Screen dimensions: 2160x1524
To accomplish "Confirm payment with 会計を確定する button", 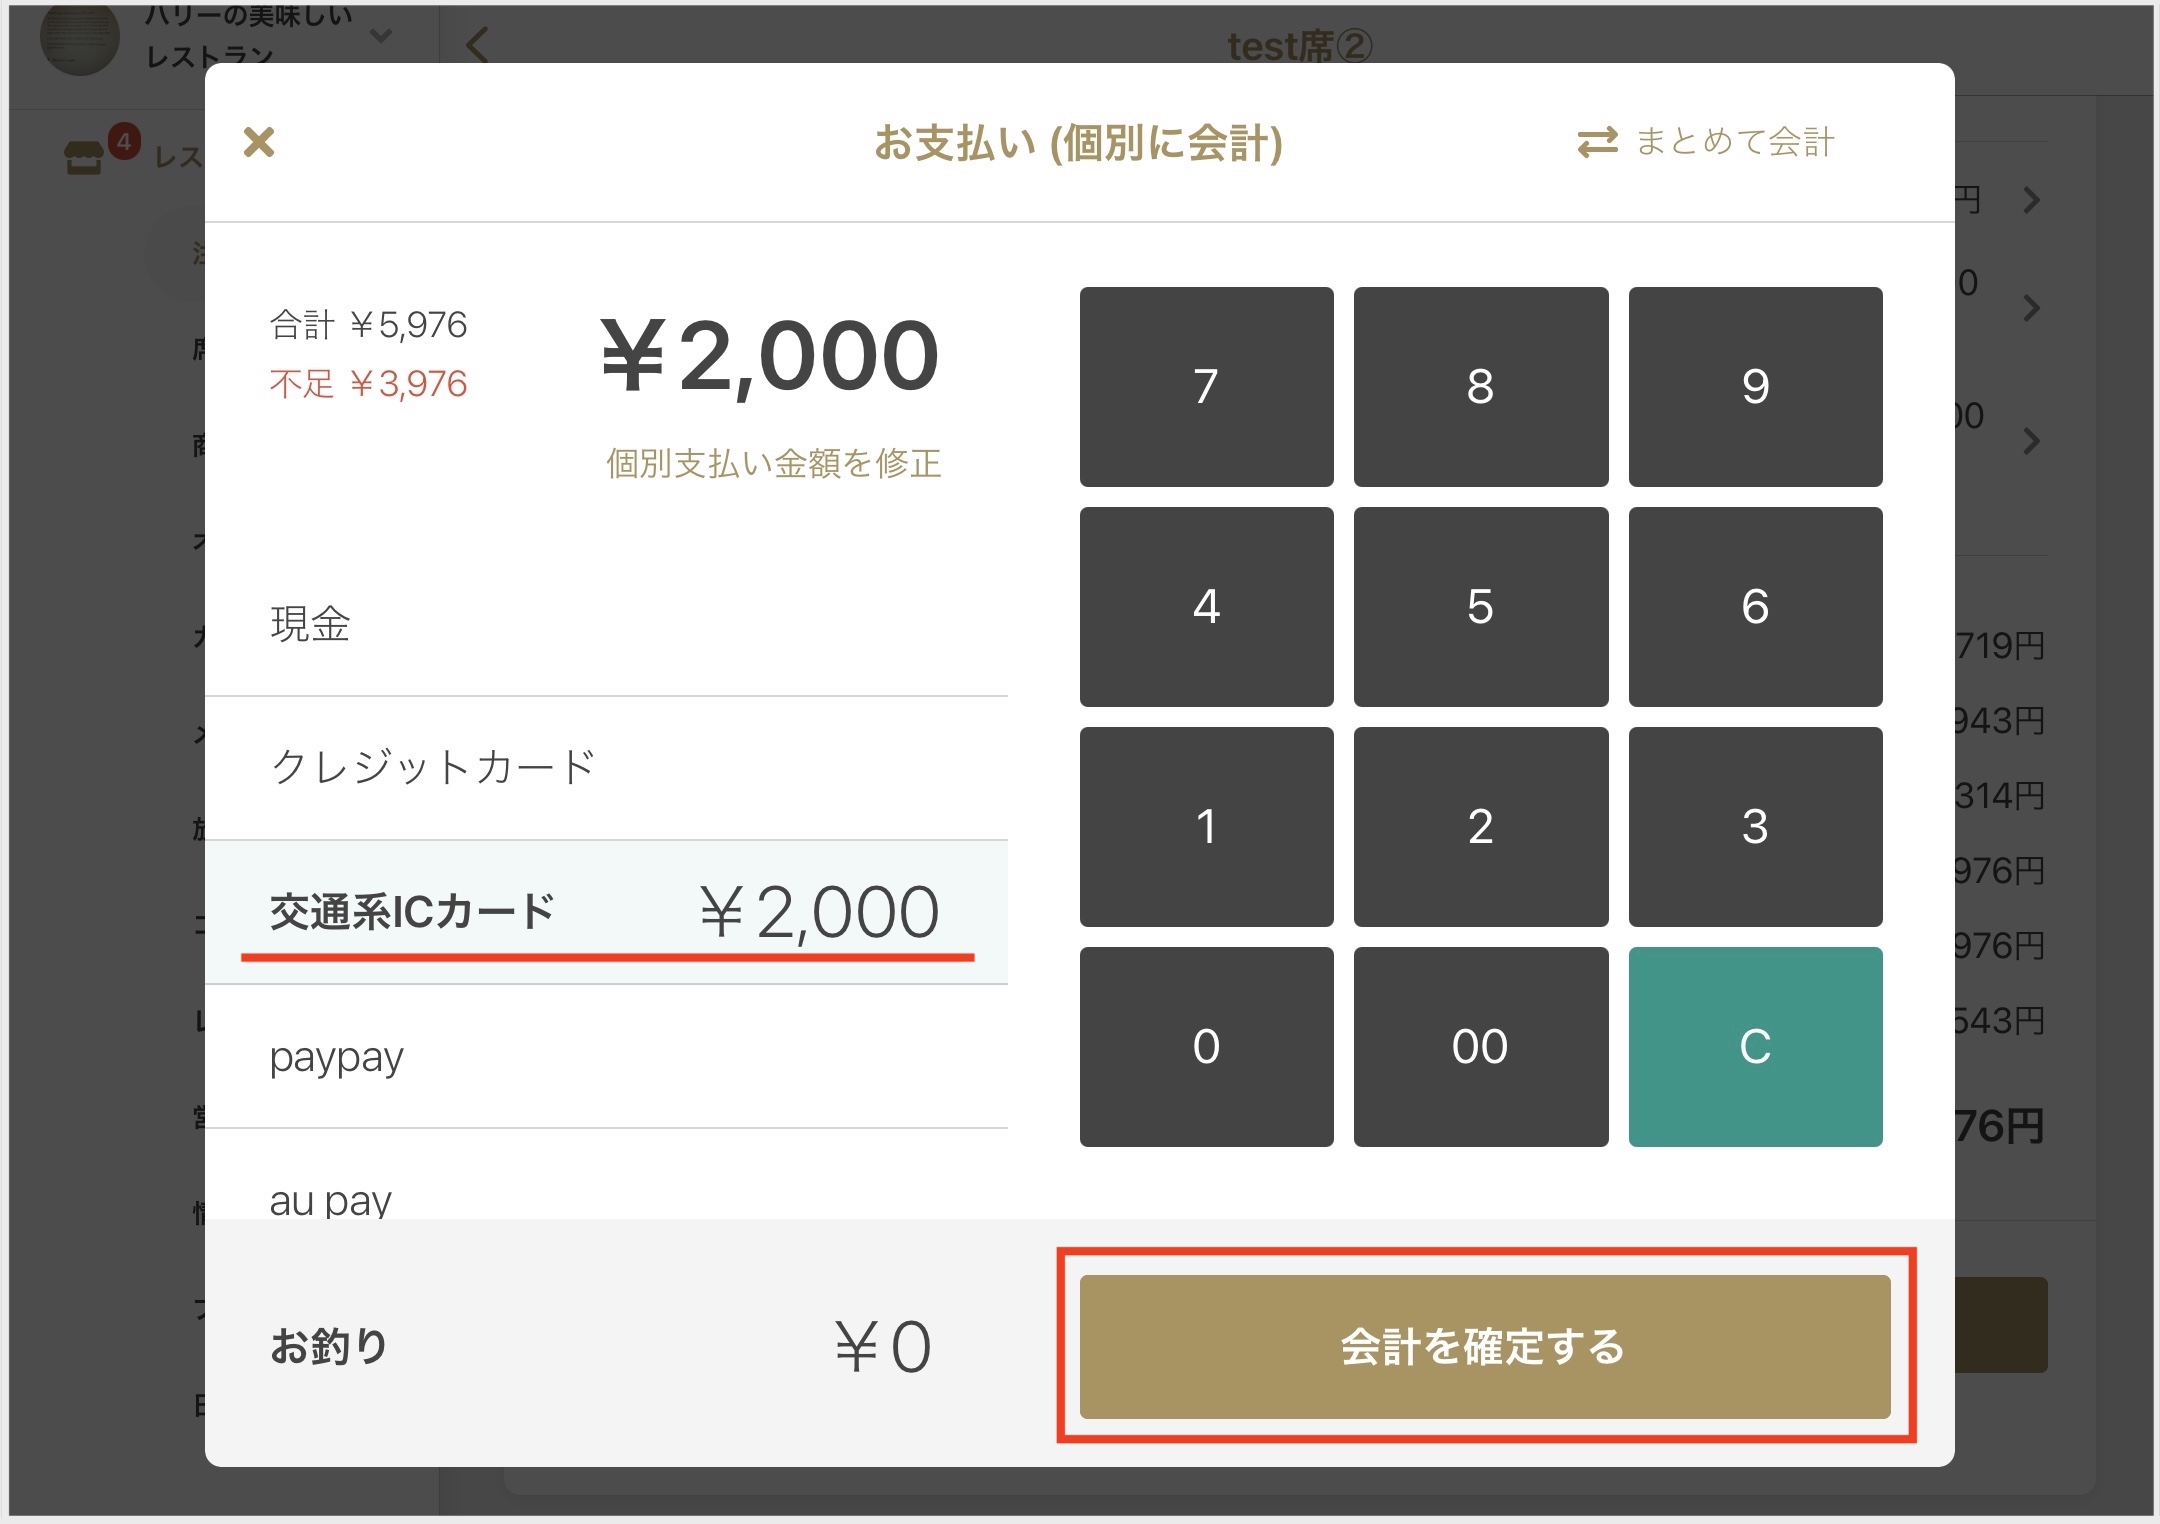I will [x=1484, y=1346].
